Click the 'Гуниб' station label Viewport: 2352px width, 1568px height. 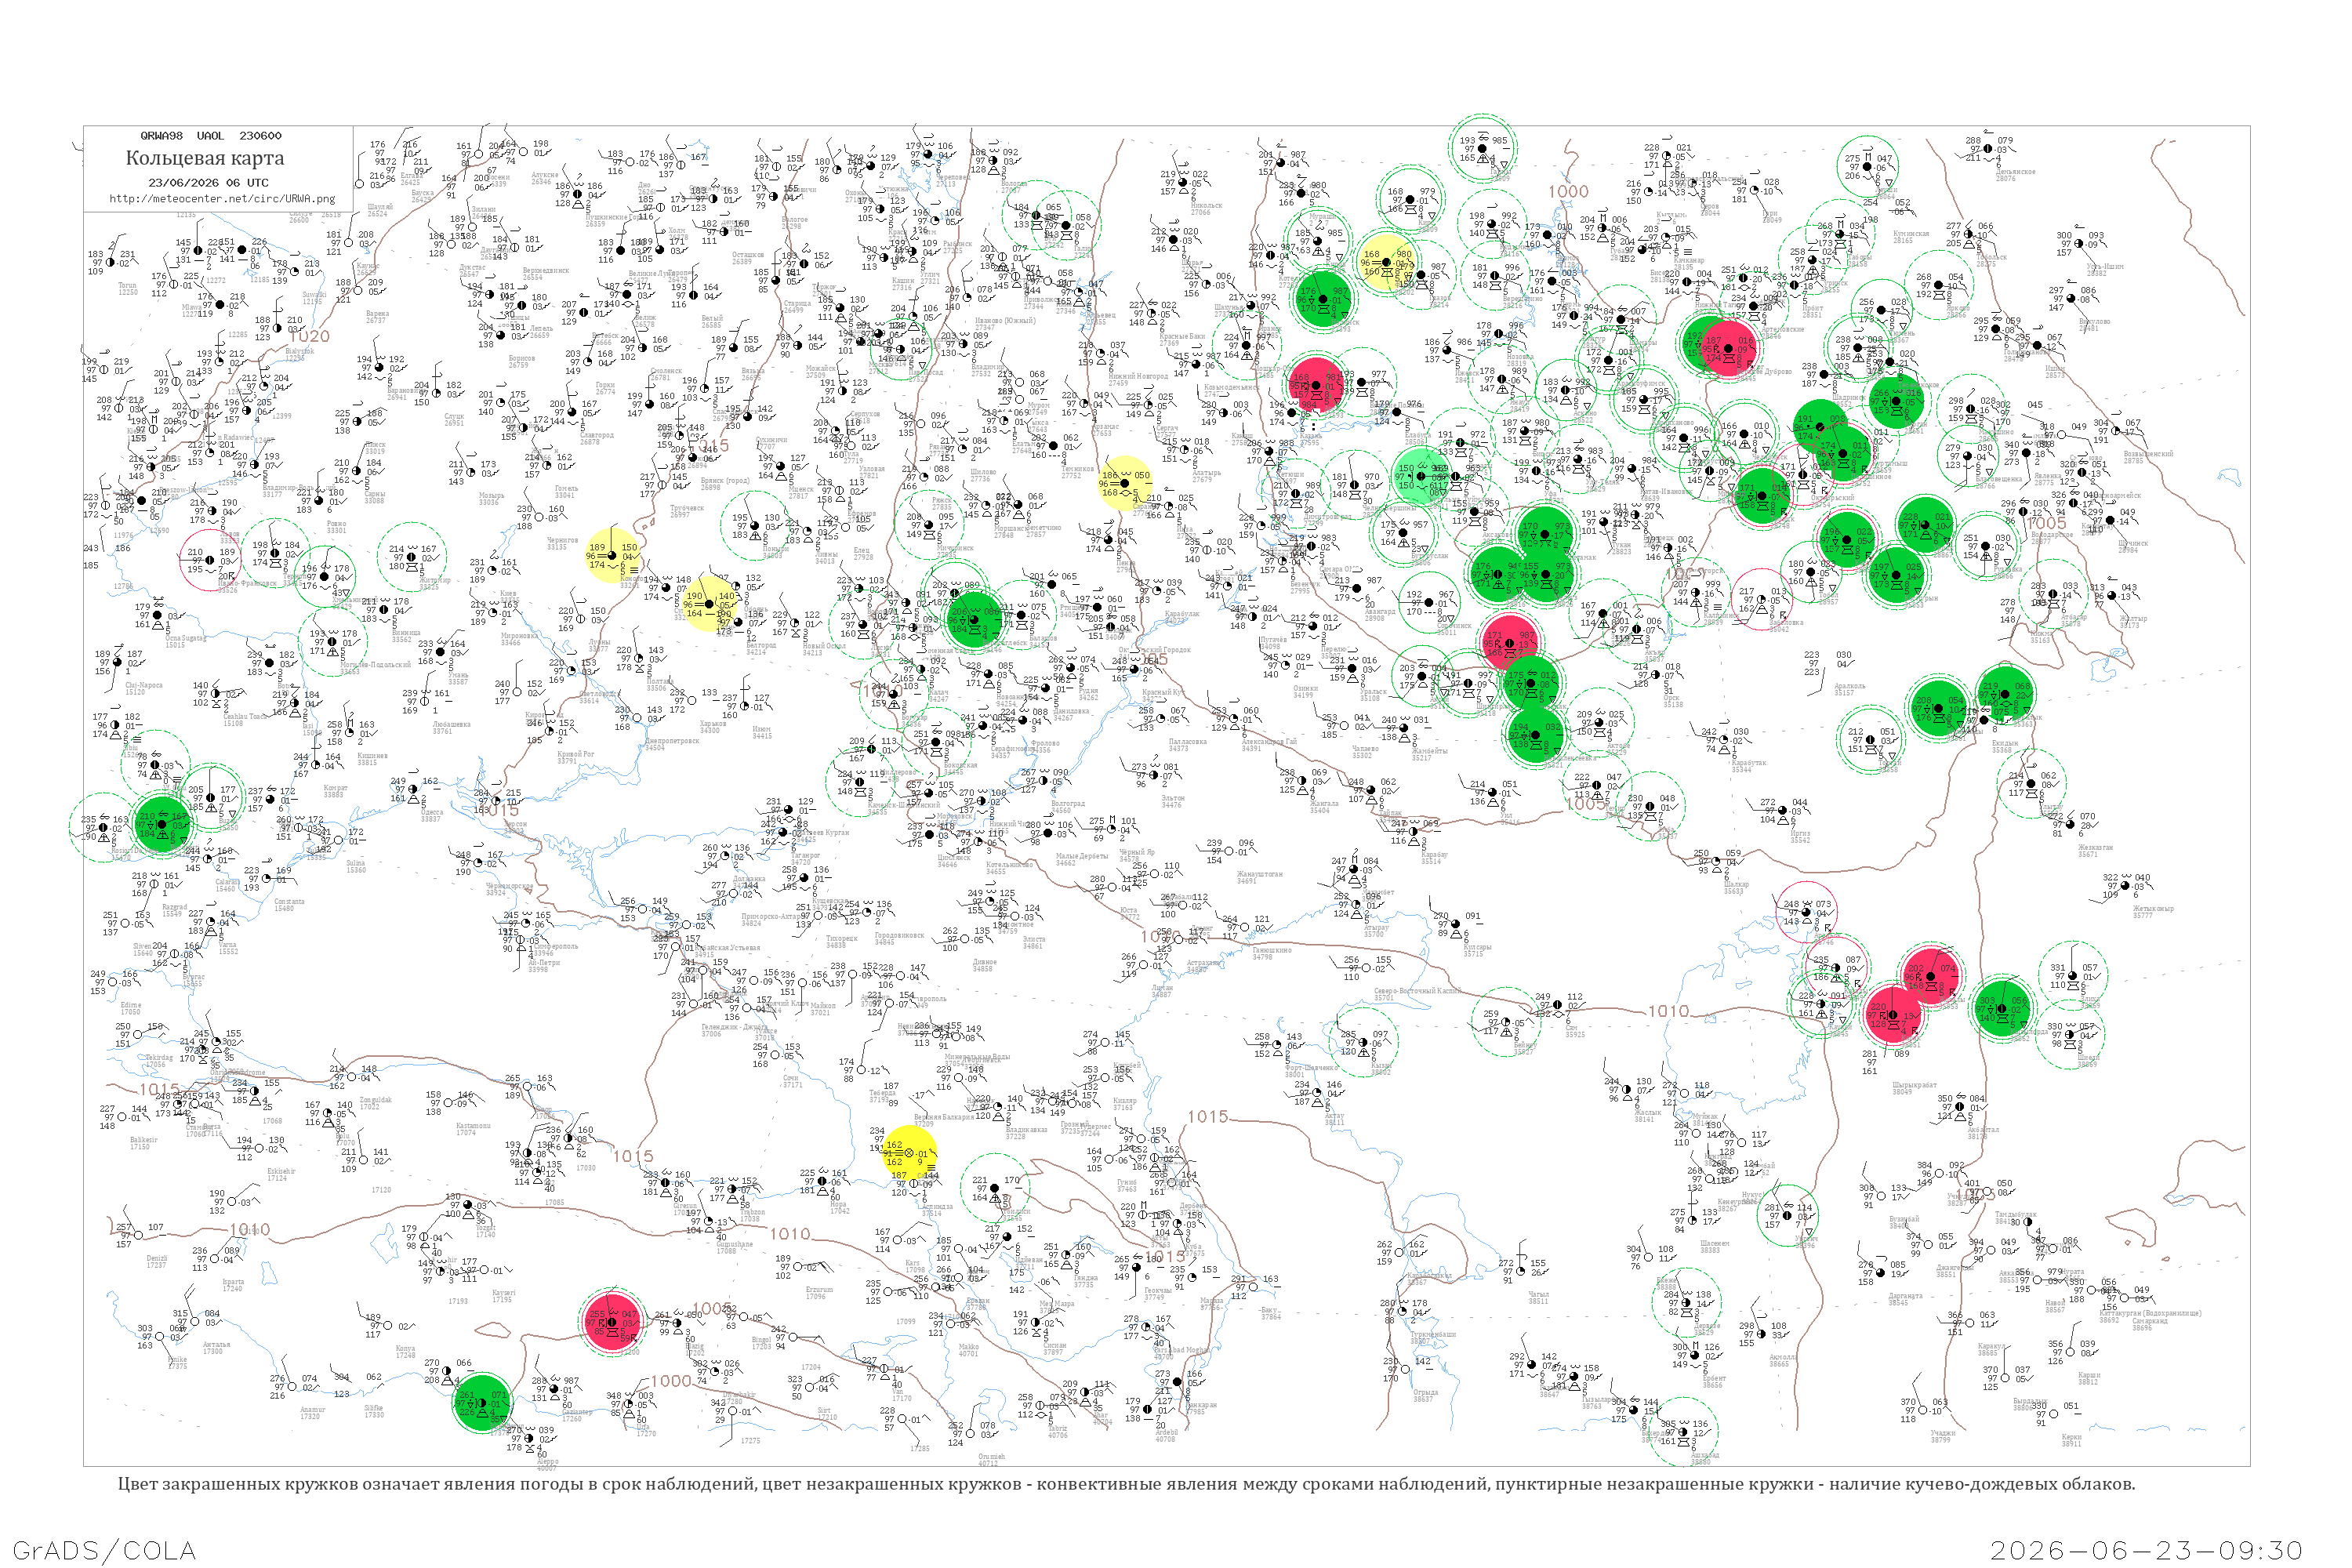pyautogui.click(x=1127, y=1182)
